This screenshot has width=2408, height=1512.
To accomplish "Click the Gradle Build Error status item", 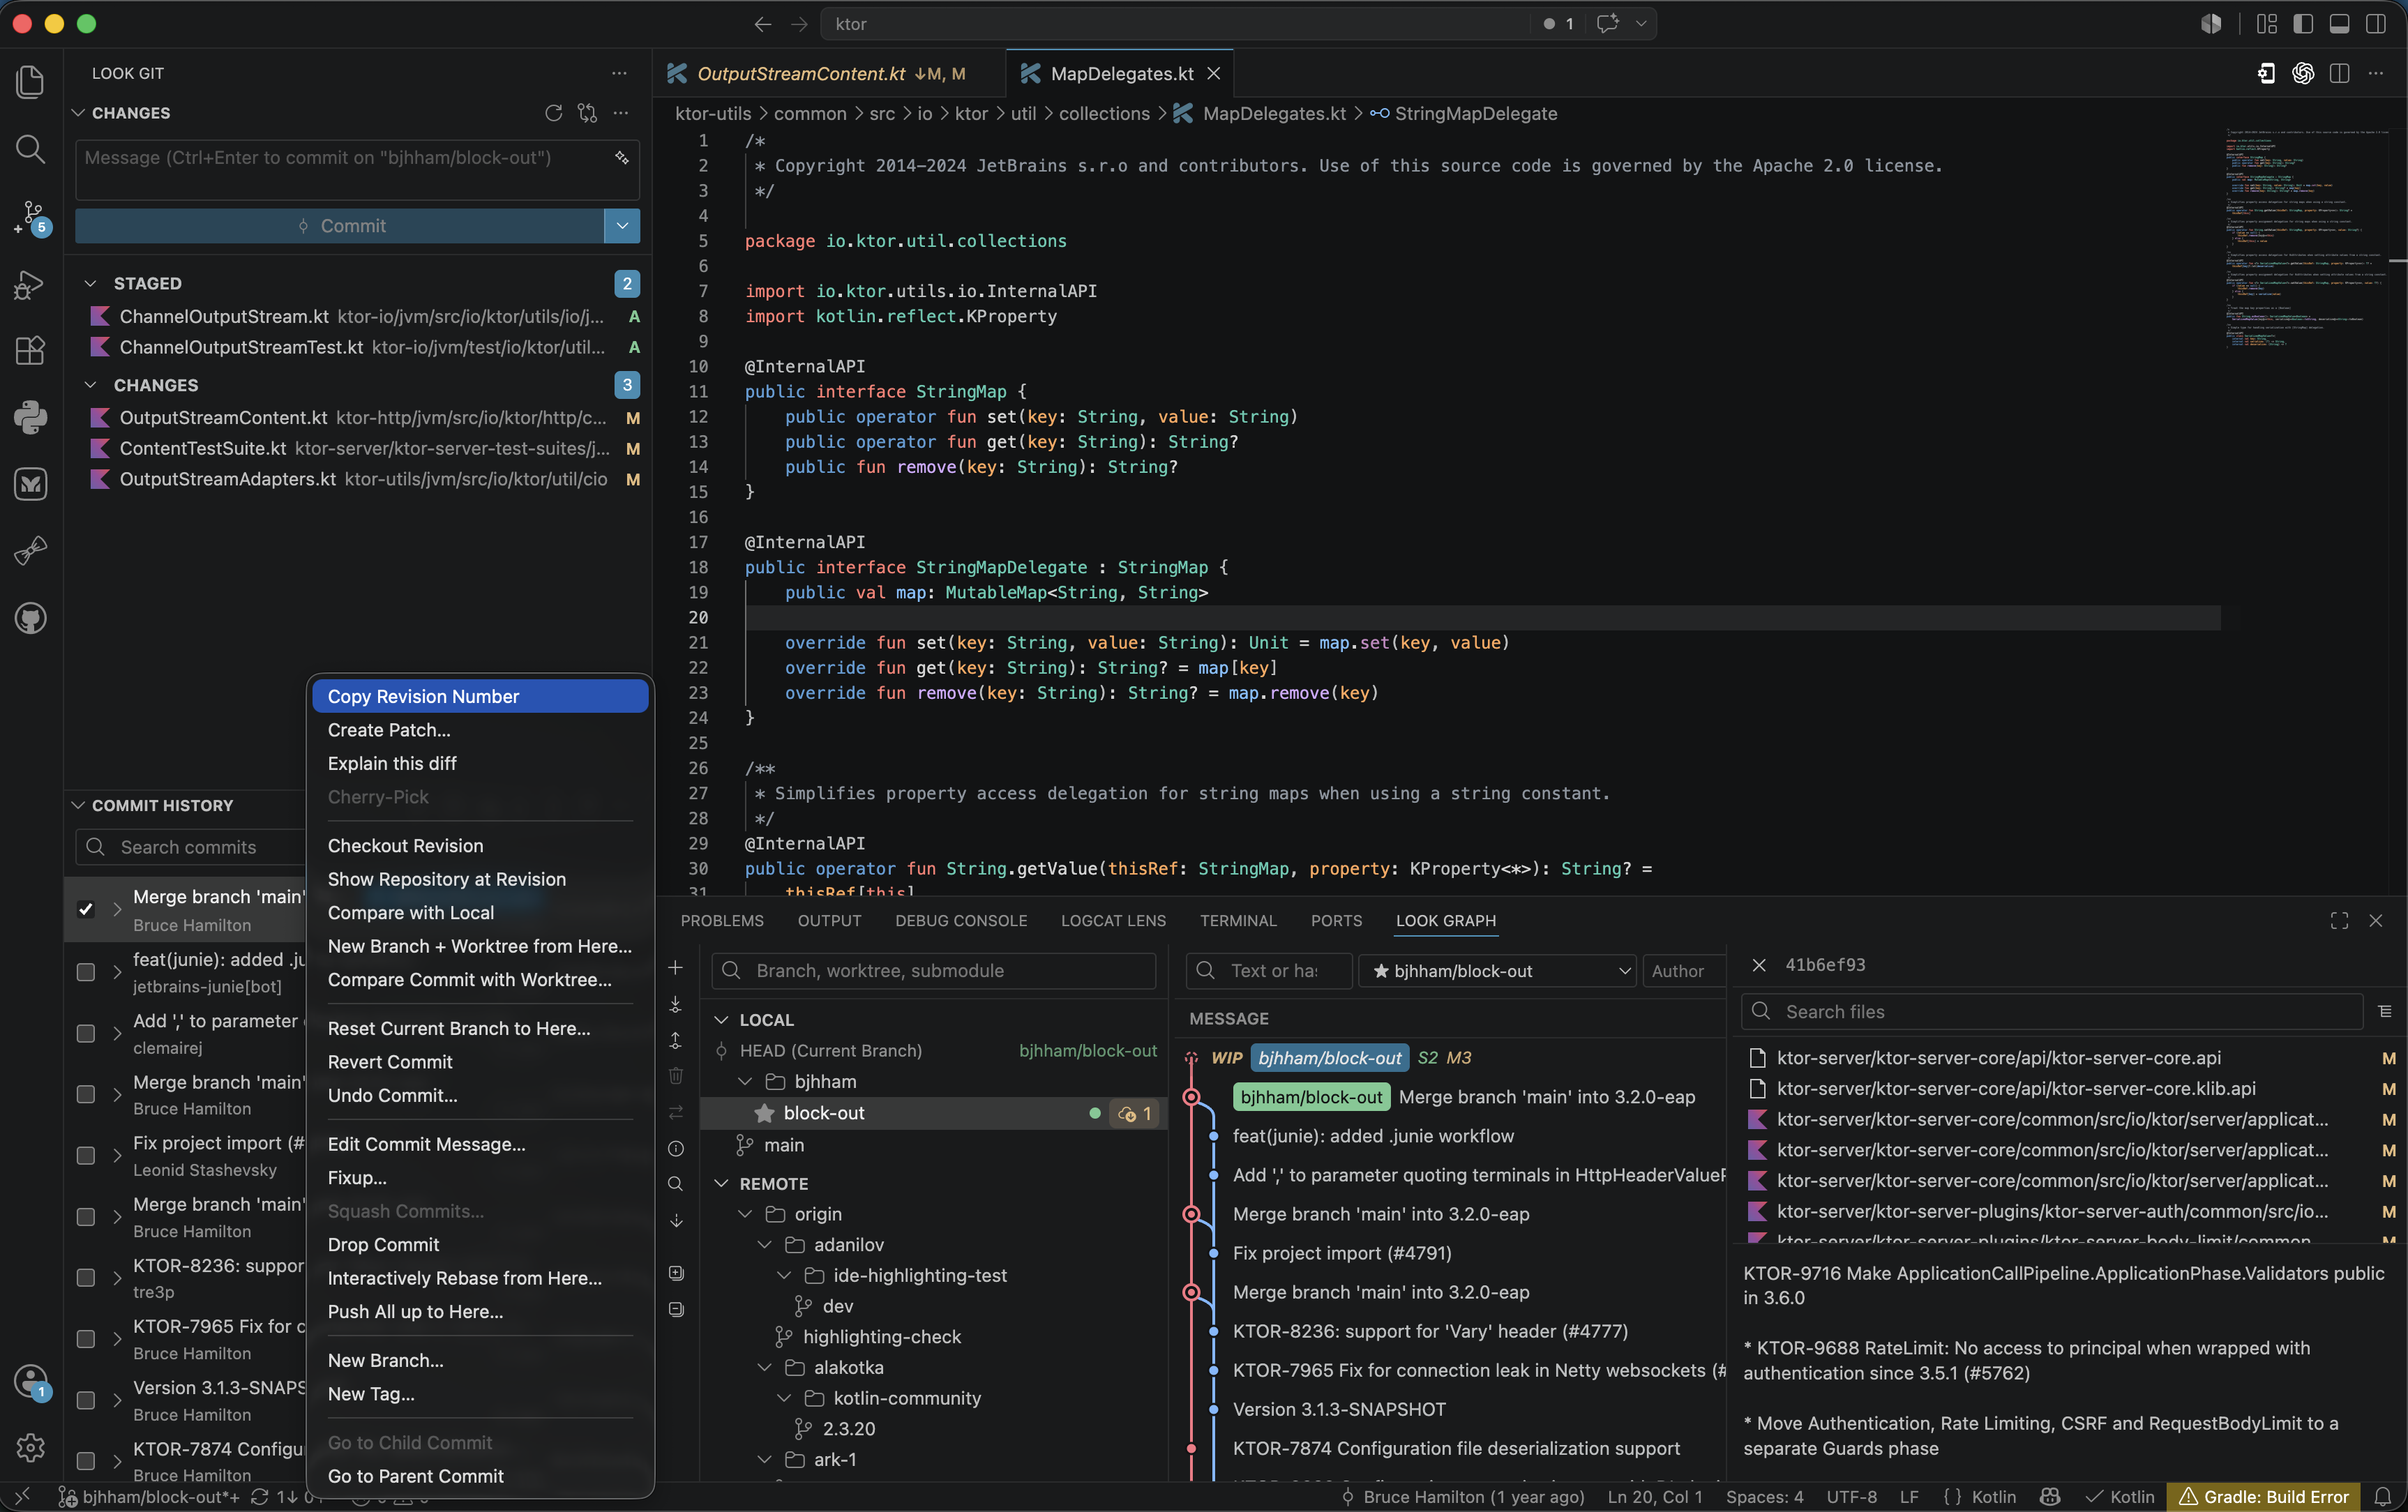I will coord(2263,1496).
